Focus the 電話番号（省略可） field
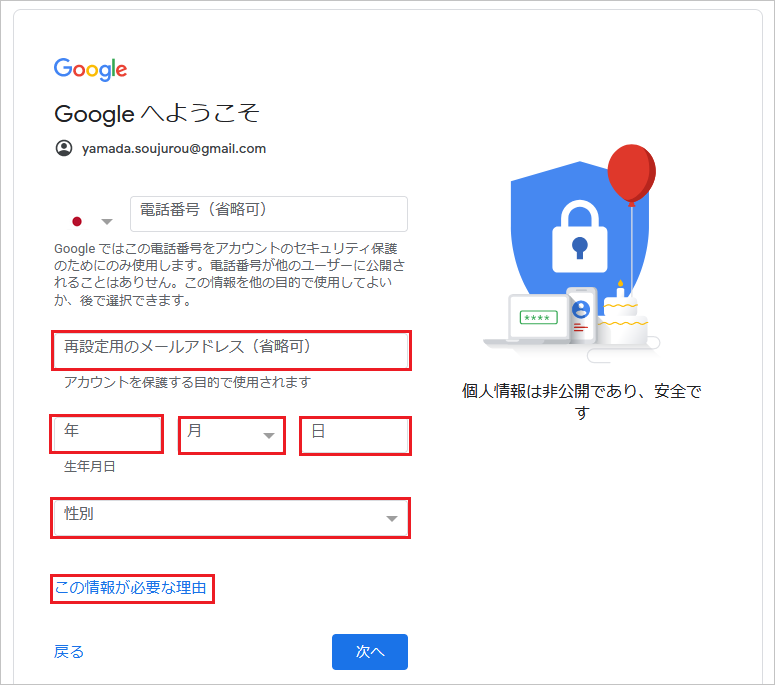This screenshot has width=775, height=685. point(269,214)
